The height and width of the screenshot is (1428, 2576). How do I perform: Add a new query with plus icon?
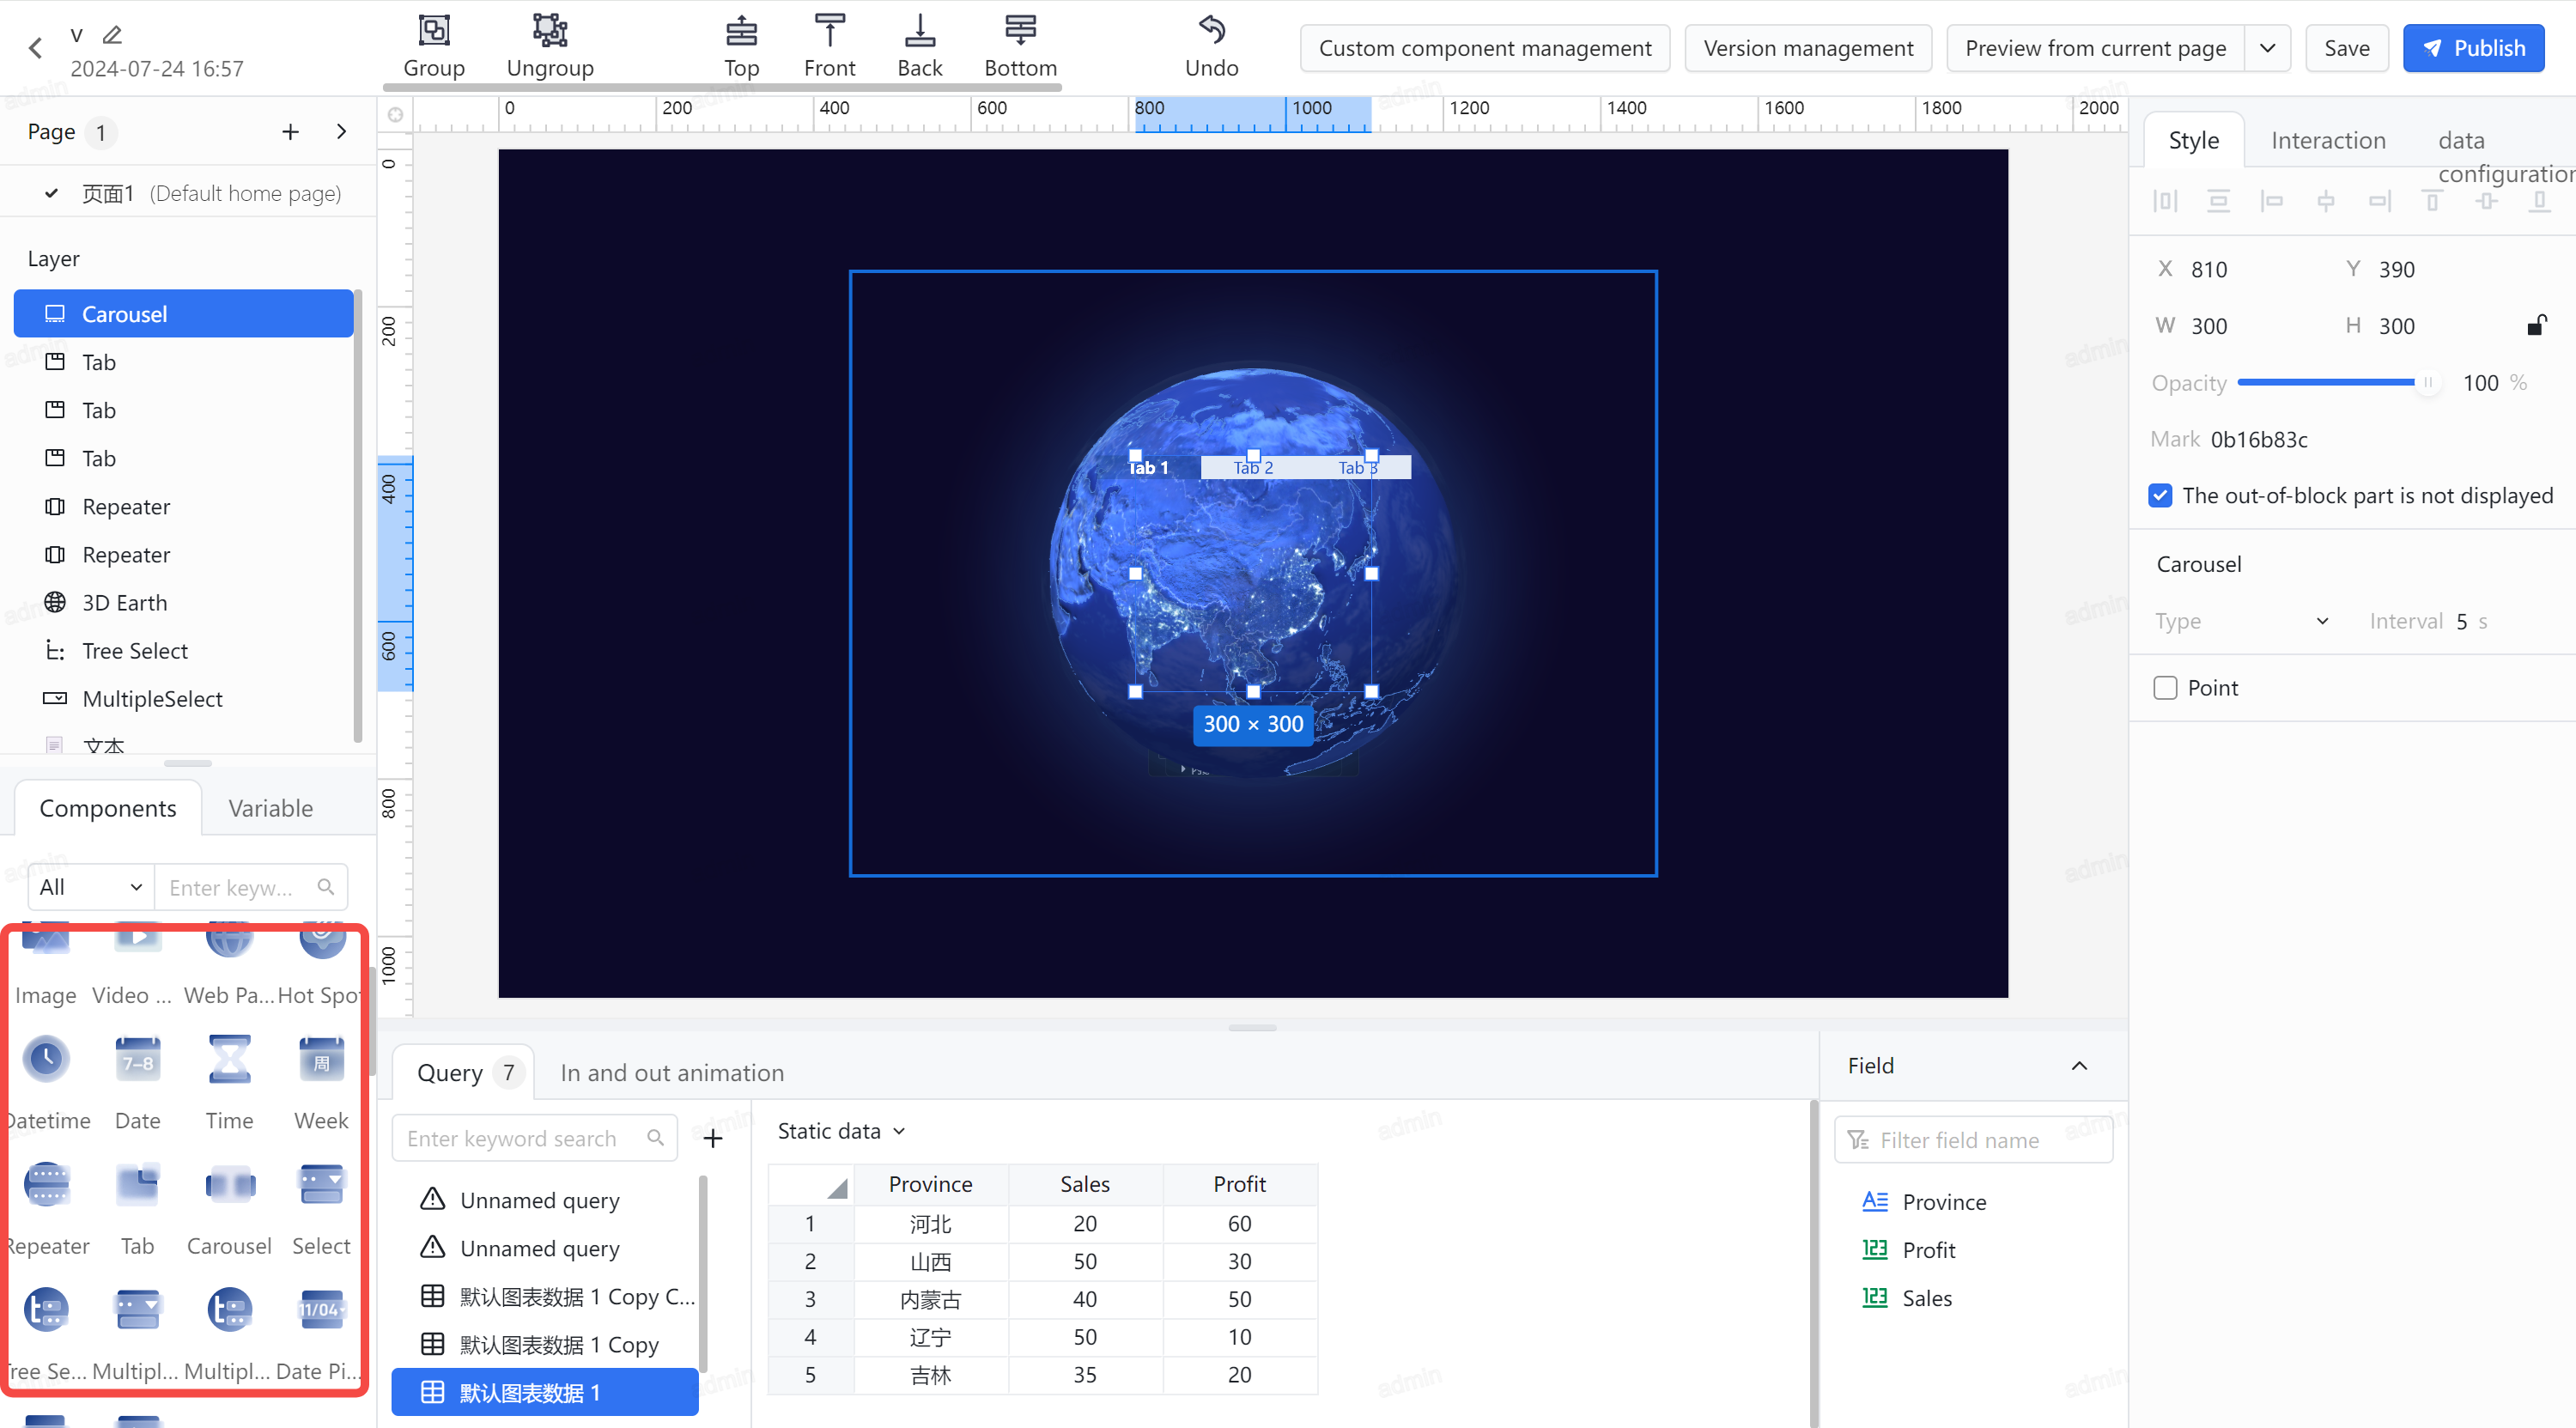pos(712,1138)
